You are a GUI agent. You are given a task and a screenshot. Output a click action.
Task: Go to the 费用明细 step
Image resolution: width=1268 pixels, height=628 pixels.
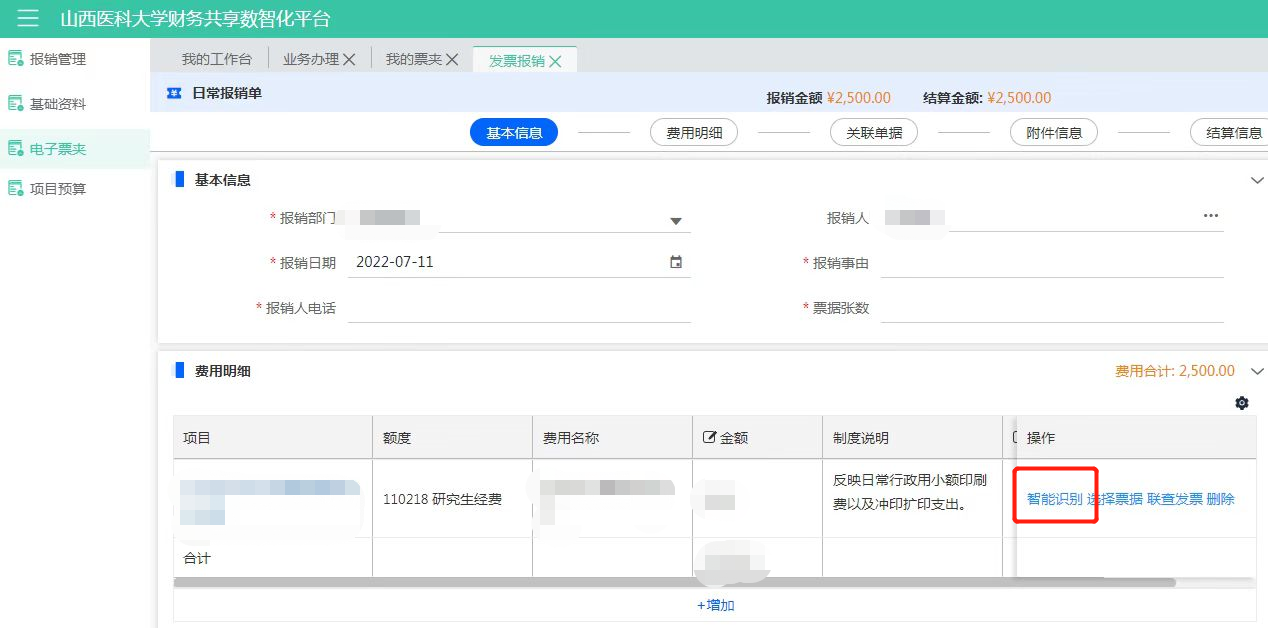(694, 132)
